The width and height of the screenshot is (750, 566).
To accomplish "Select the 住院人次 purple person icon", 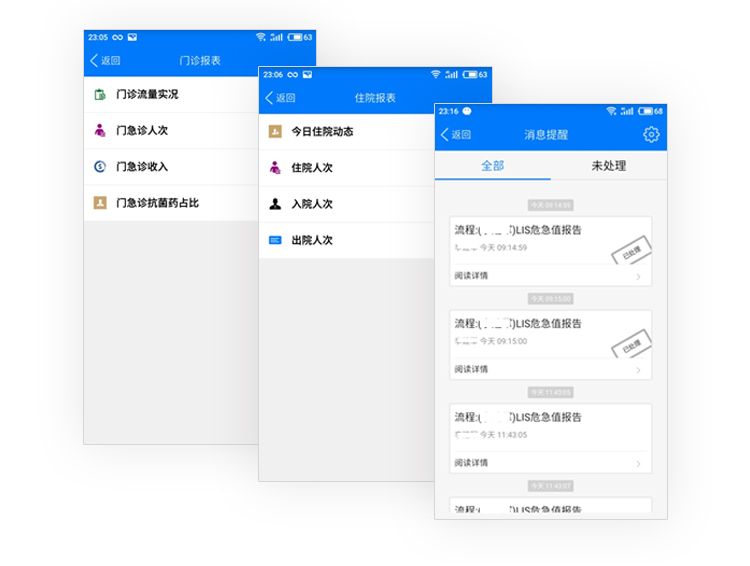I will [275, 167].
